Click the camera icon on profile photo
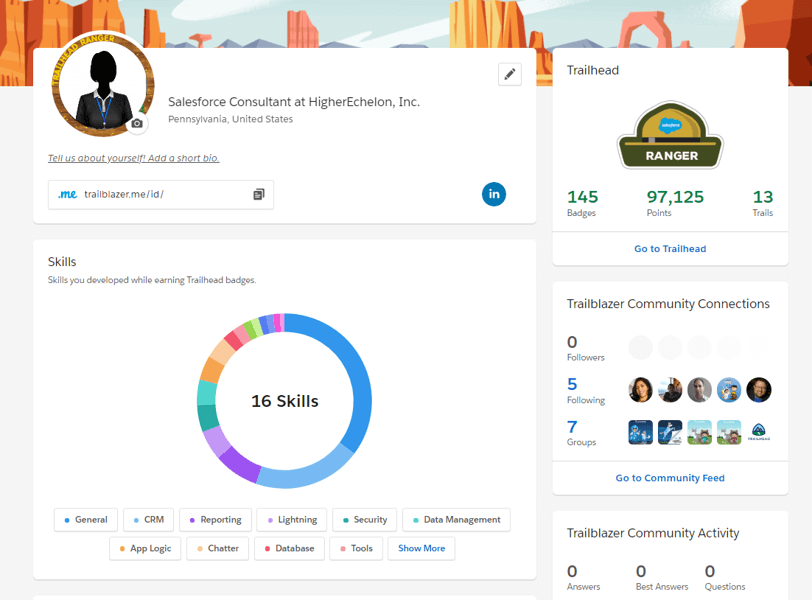The width and height of the screenshot is (812, 600). (137, 123)
